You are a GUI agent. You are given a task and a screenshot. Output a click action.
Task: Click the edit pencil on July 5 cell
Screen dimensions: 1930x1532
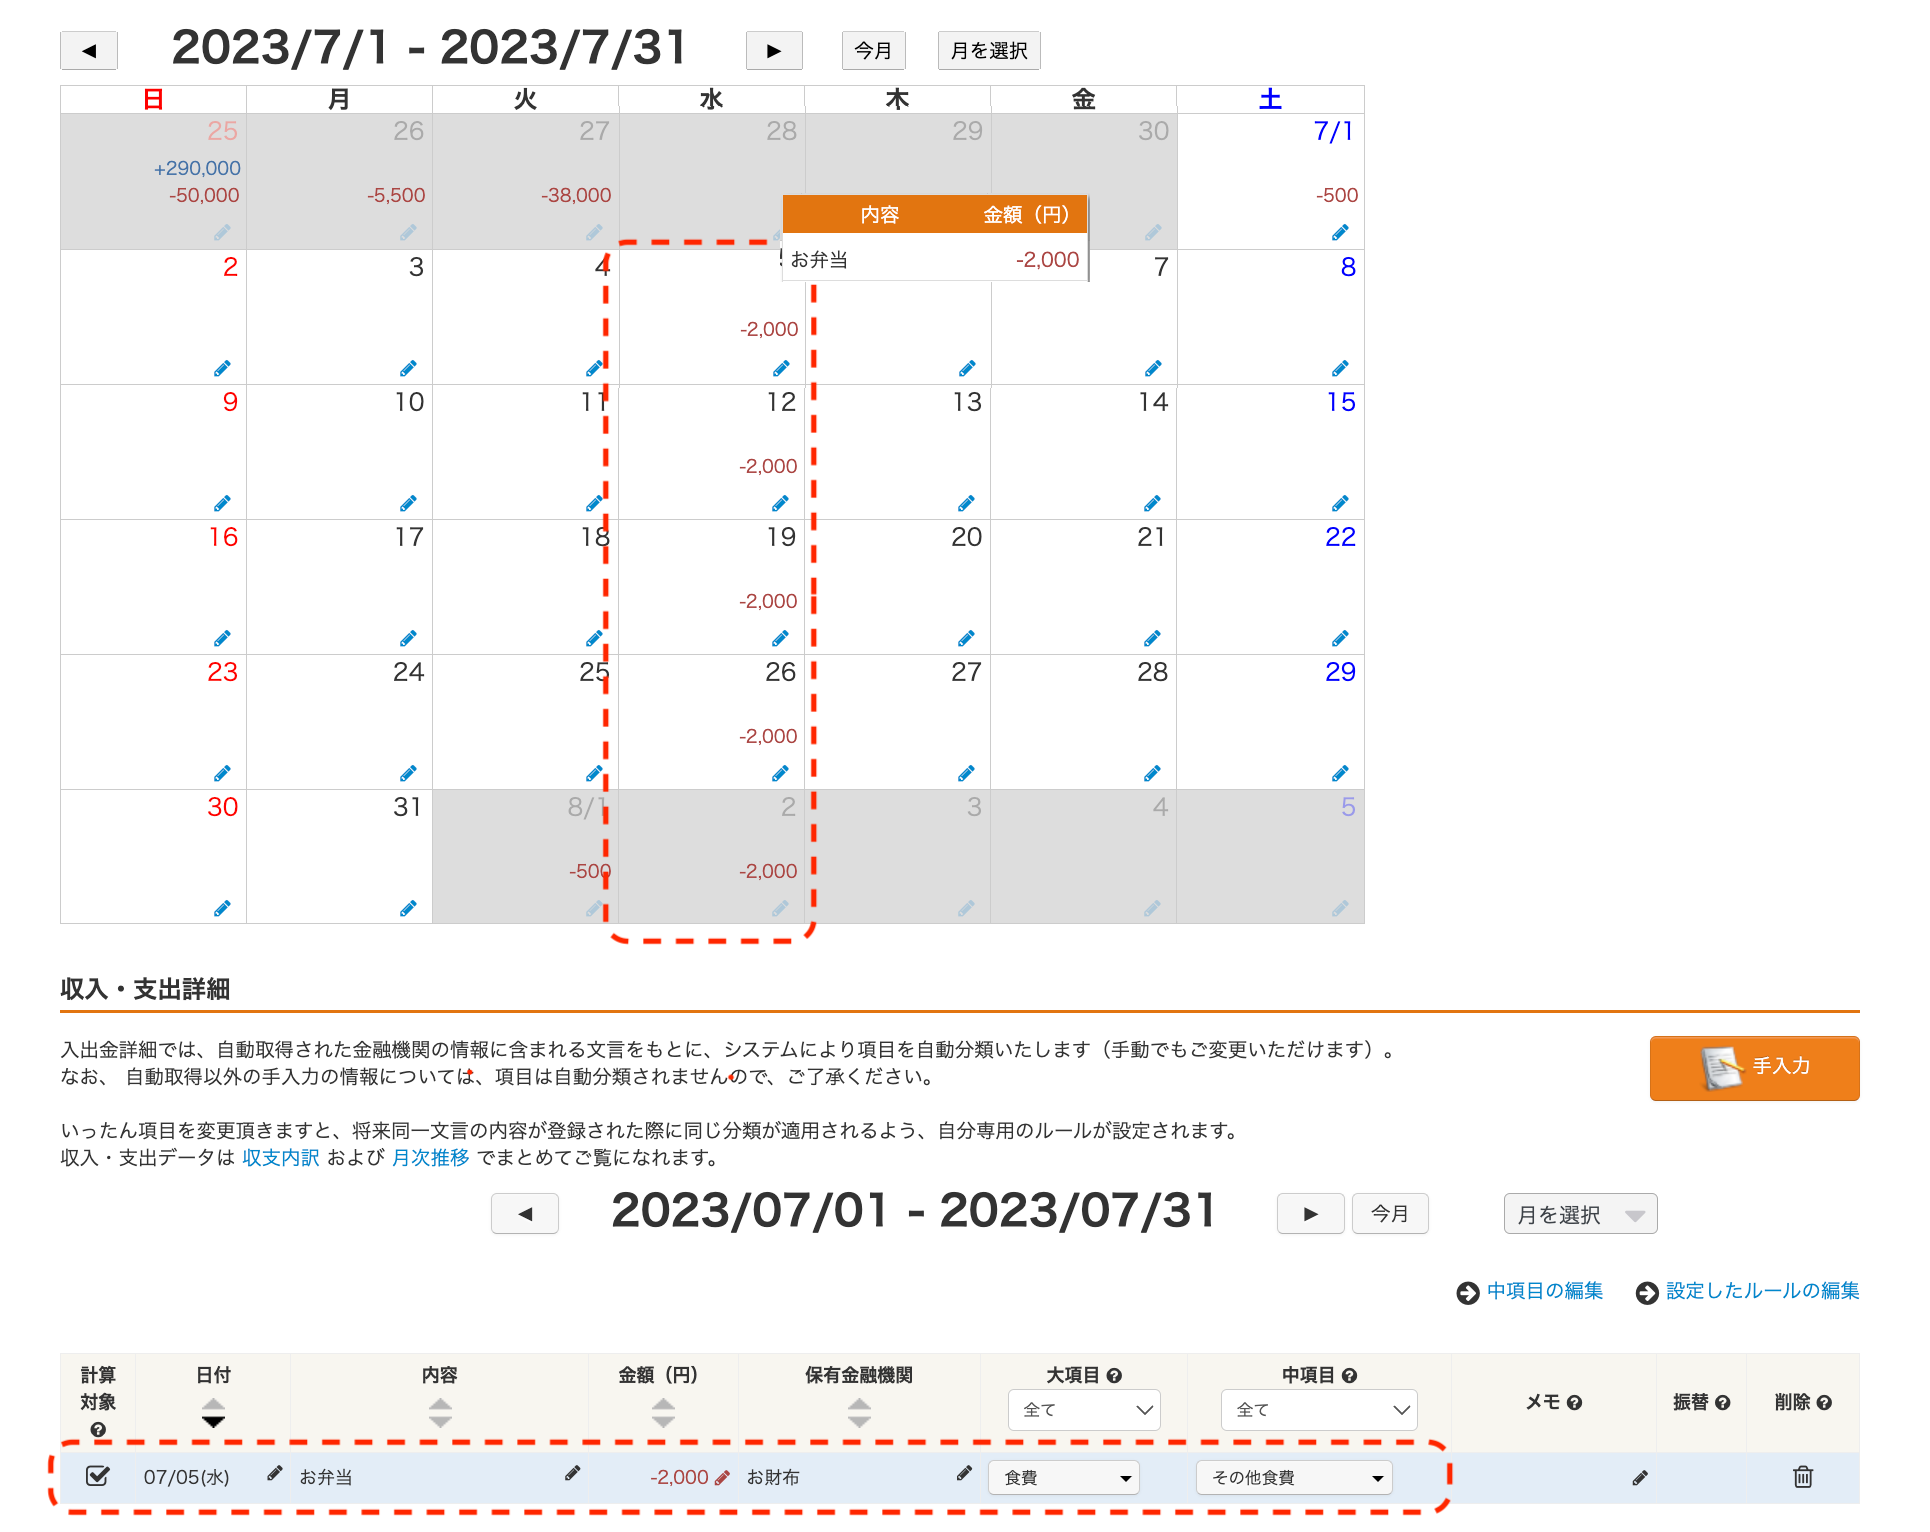point(781,369)
